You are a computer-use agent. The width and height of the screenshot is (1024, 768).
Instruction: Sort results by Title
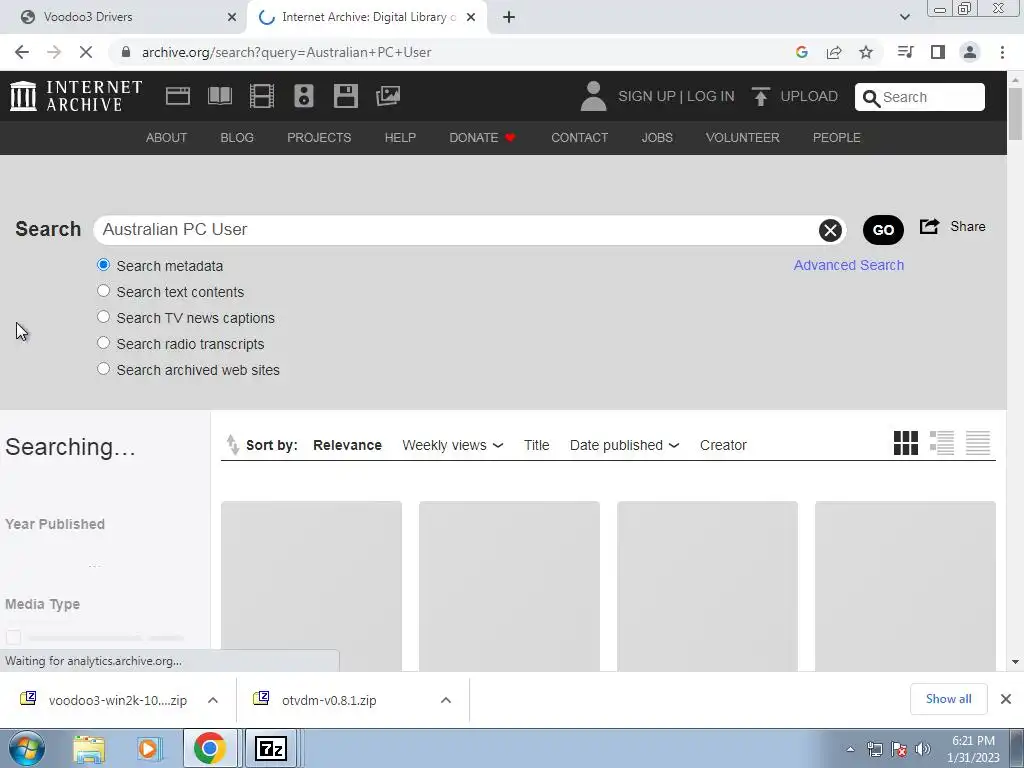pyautogui.click(x=536, y=445)
